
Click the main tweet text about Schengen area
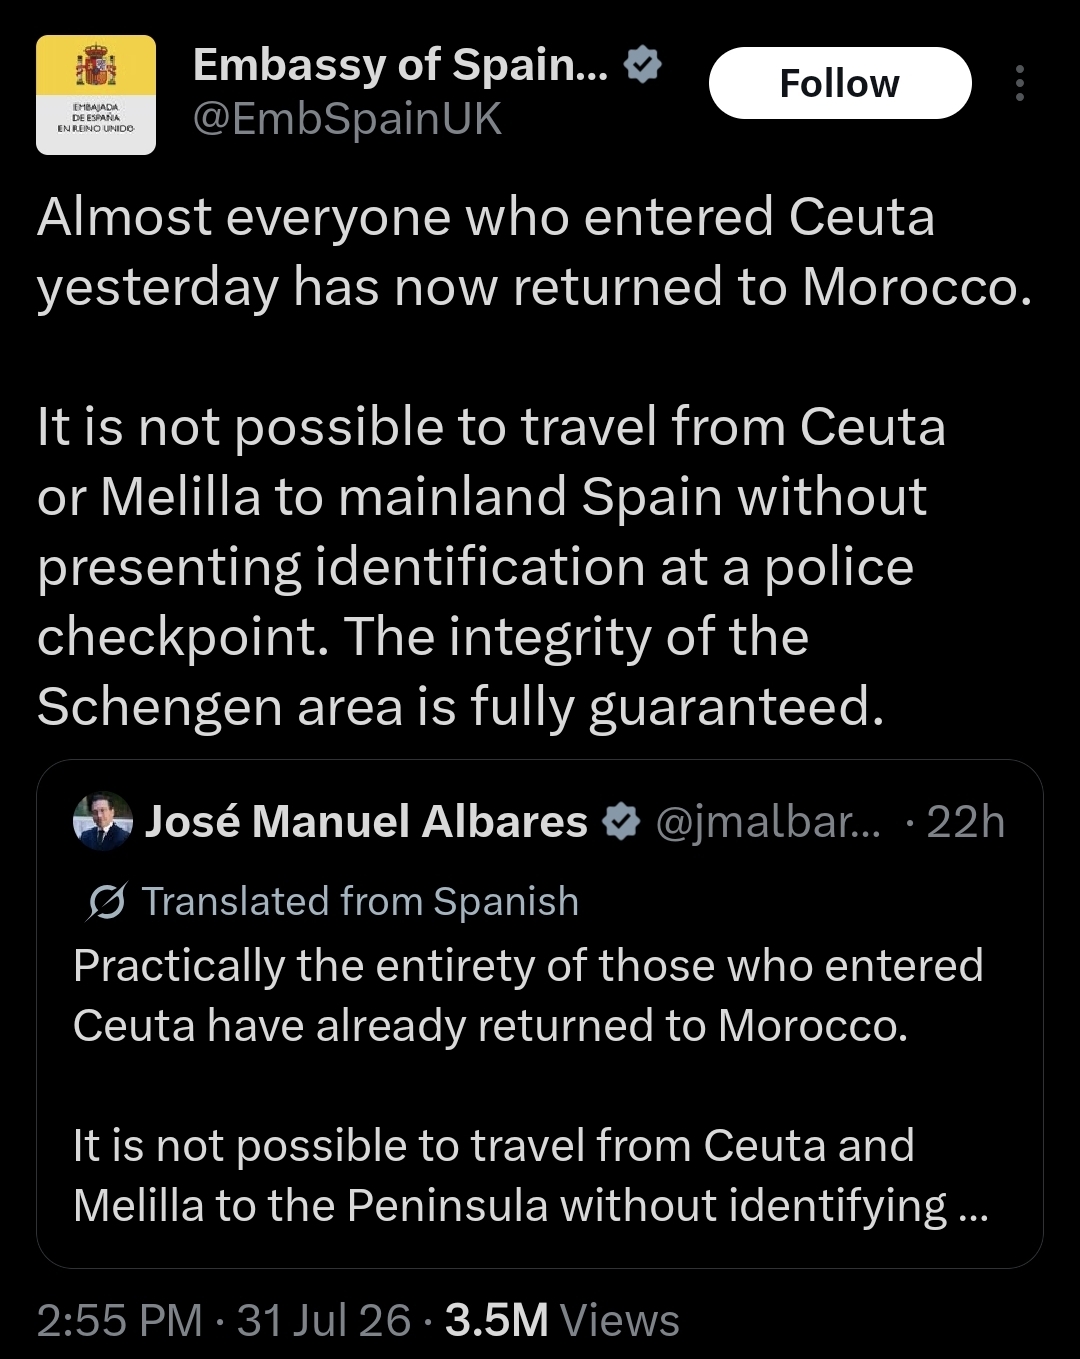click(x=491, y=566)
